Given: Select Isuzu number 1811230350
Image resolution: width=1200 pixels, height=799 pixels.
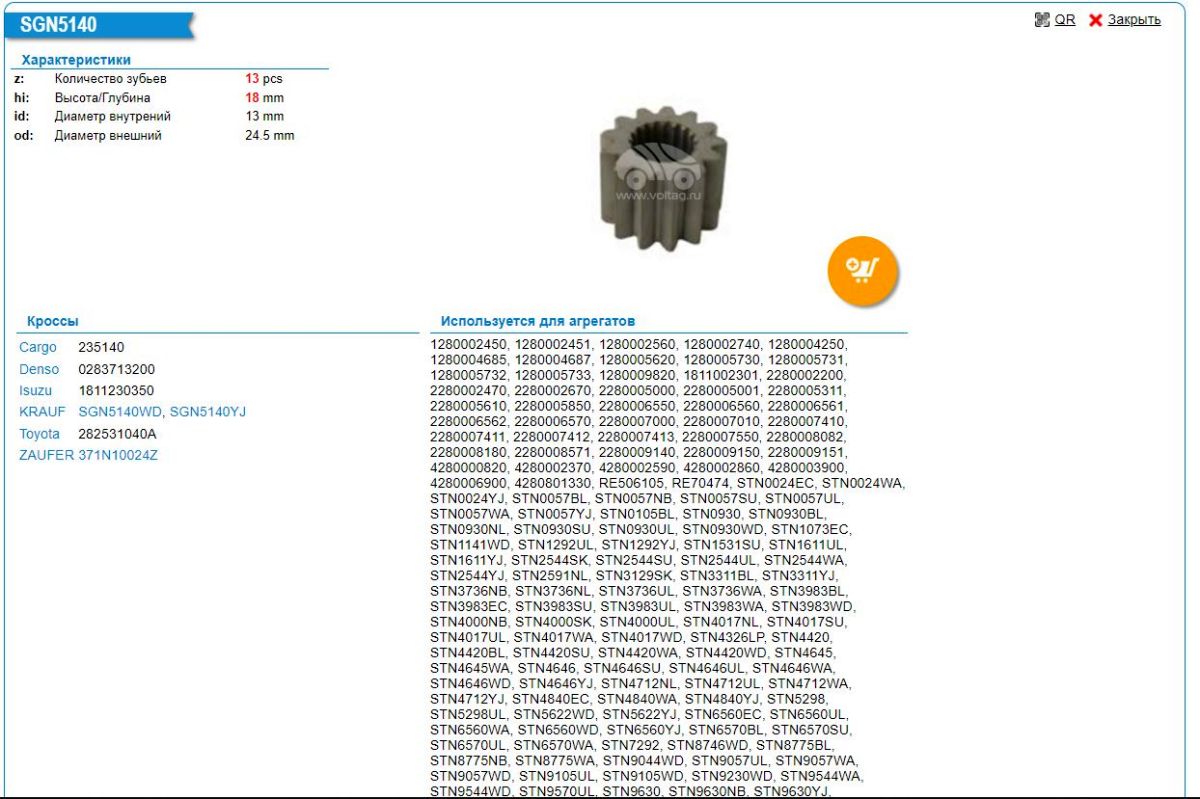Looking at the screenshot, I should coord(116,391).
